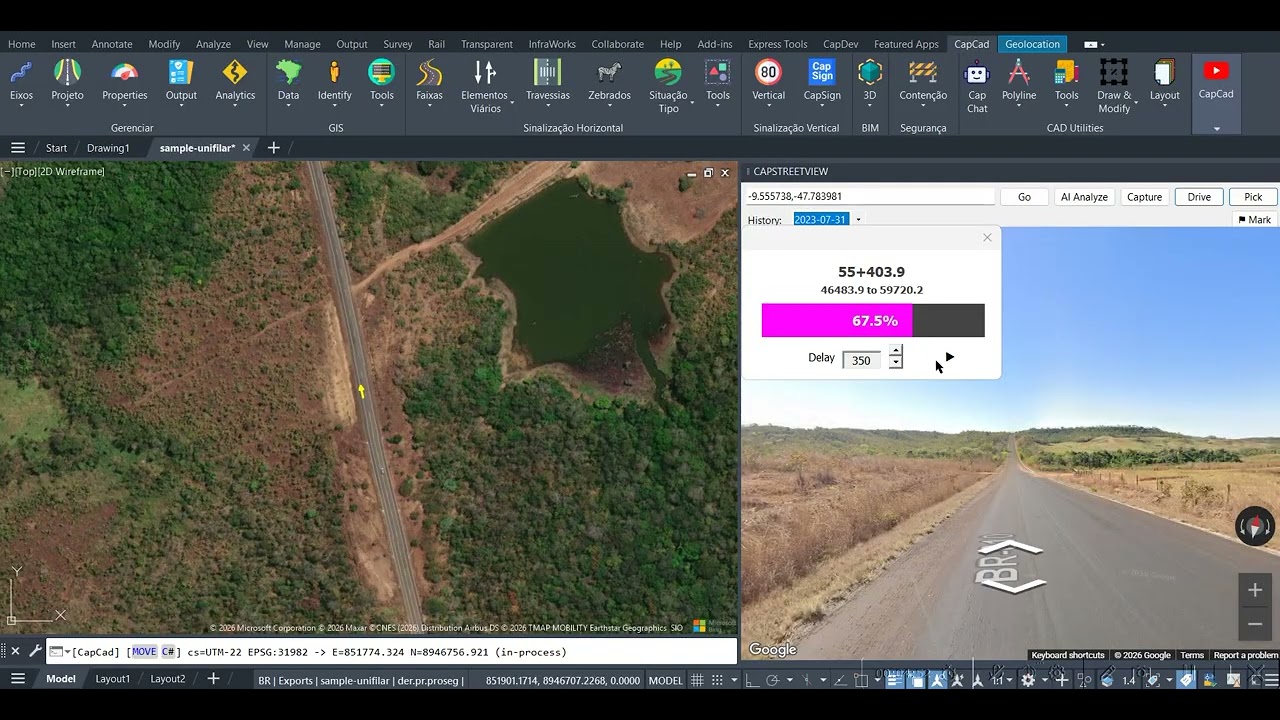Open the layout list menu beside Model tab
The height and width of the screenshot is (720, 1280).
point(17,679)
